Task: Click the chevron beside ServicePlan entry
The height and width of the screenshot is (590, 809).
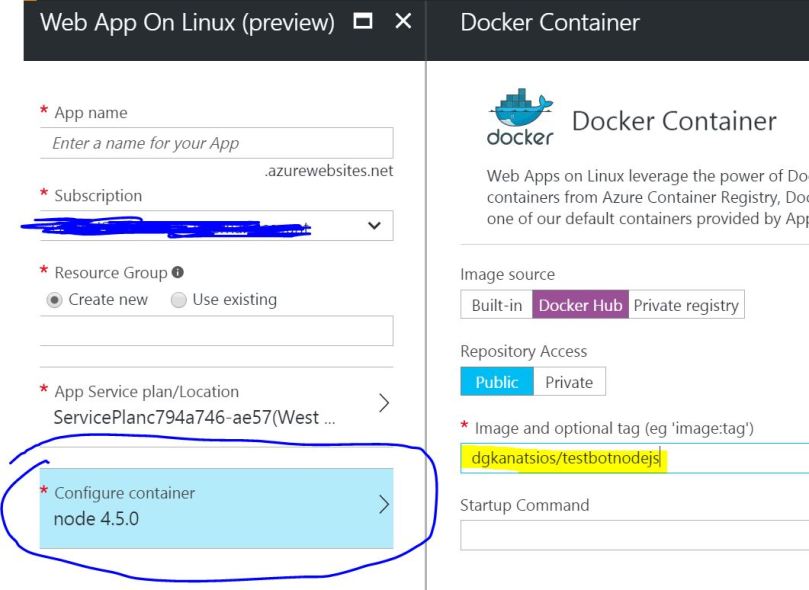Action: click(384, 403)
